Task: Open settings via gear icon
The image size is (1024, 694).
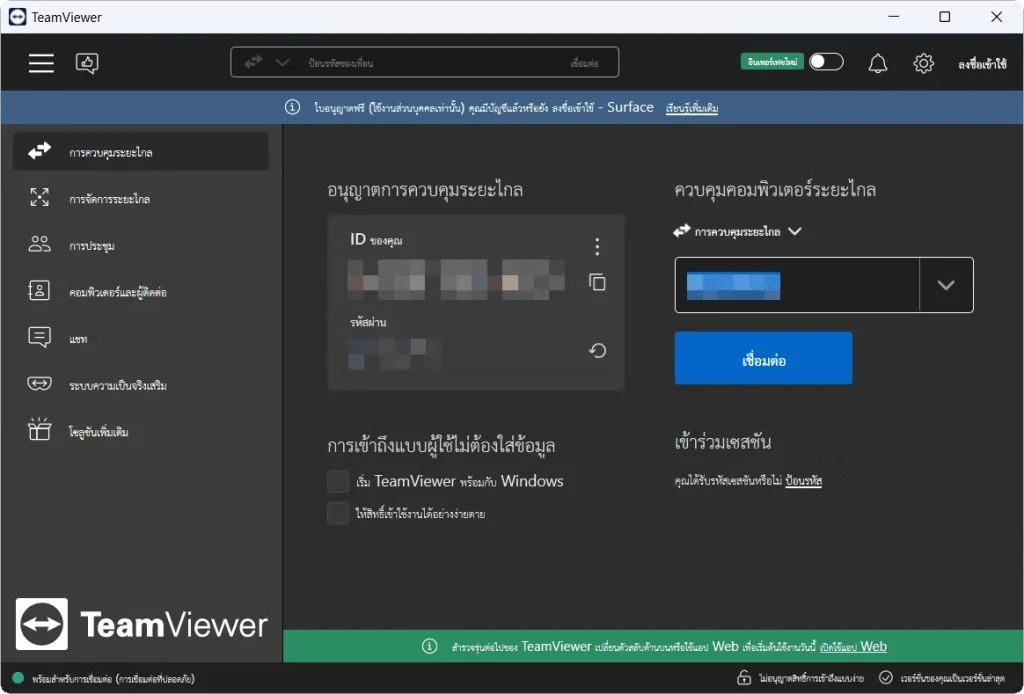Action: (923, 63)
